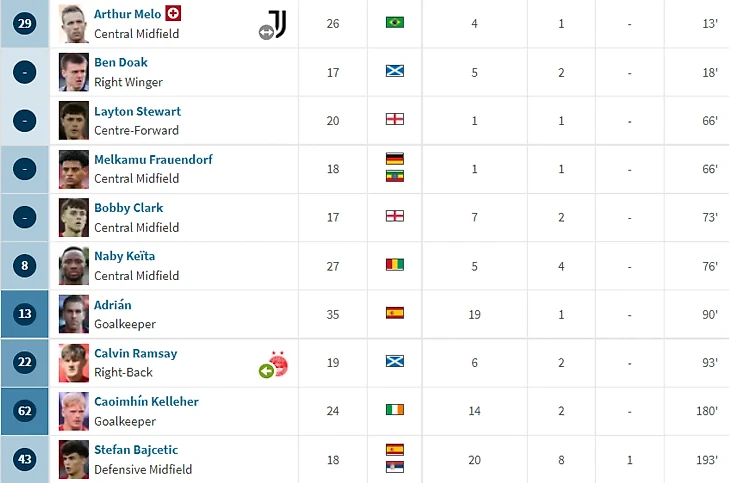The width and height of the screenshot is (730, 483).
Task: Click Arthur Melo's red injury icon
Action: 173,13
